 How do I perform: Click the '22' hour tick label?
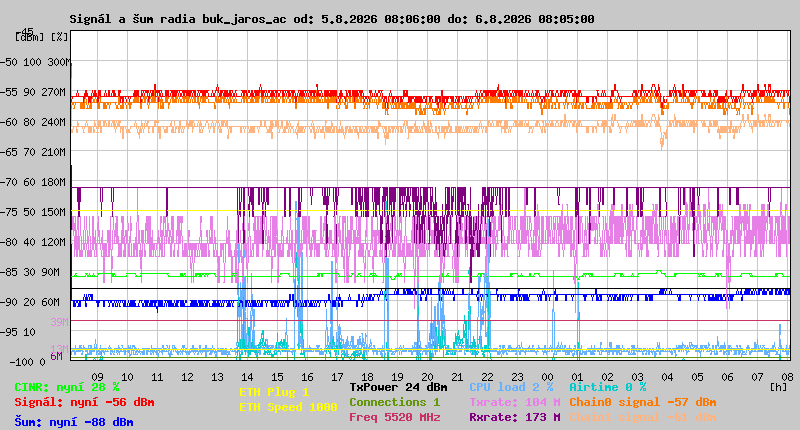click(x=487, y=377)
